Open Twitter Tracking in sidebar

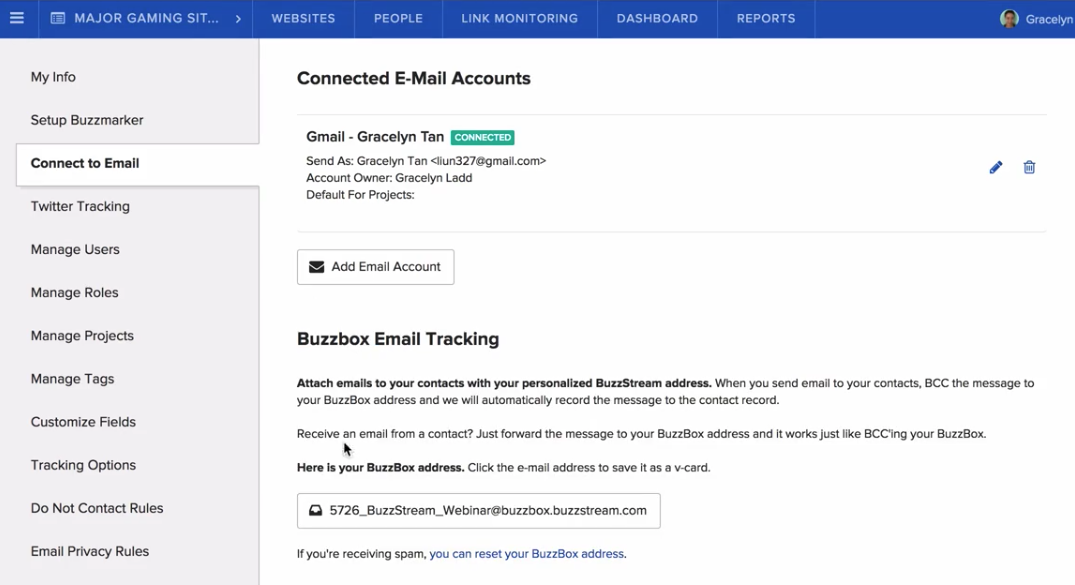80,206
